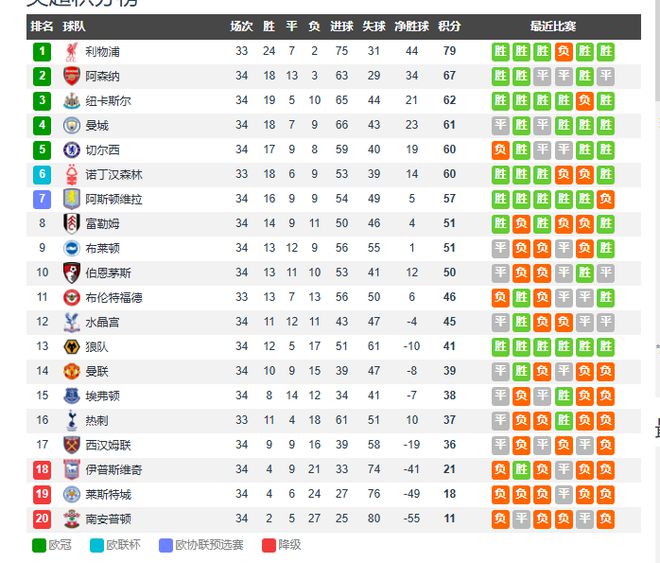The width and height of the screenshot is (660, 563).
Task: Click the Newcastle club crest icon
Action: click(x=71, y=100)
